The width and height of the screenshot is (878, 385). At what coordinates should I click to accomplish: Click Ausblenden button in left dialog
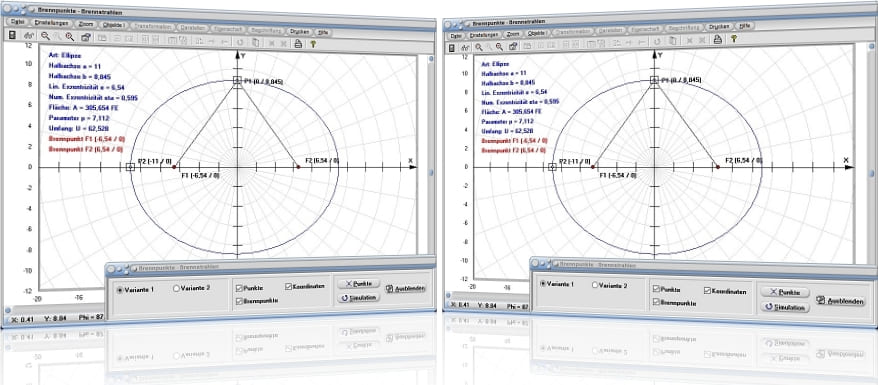pos(406,289)
